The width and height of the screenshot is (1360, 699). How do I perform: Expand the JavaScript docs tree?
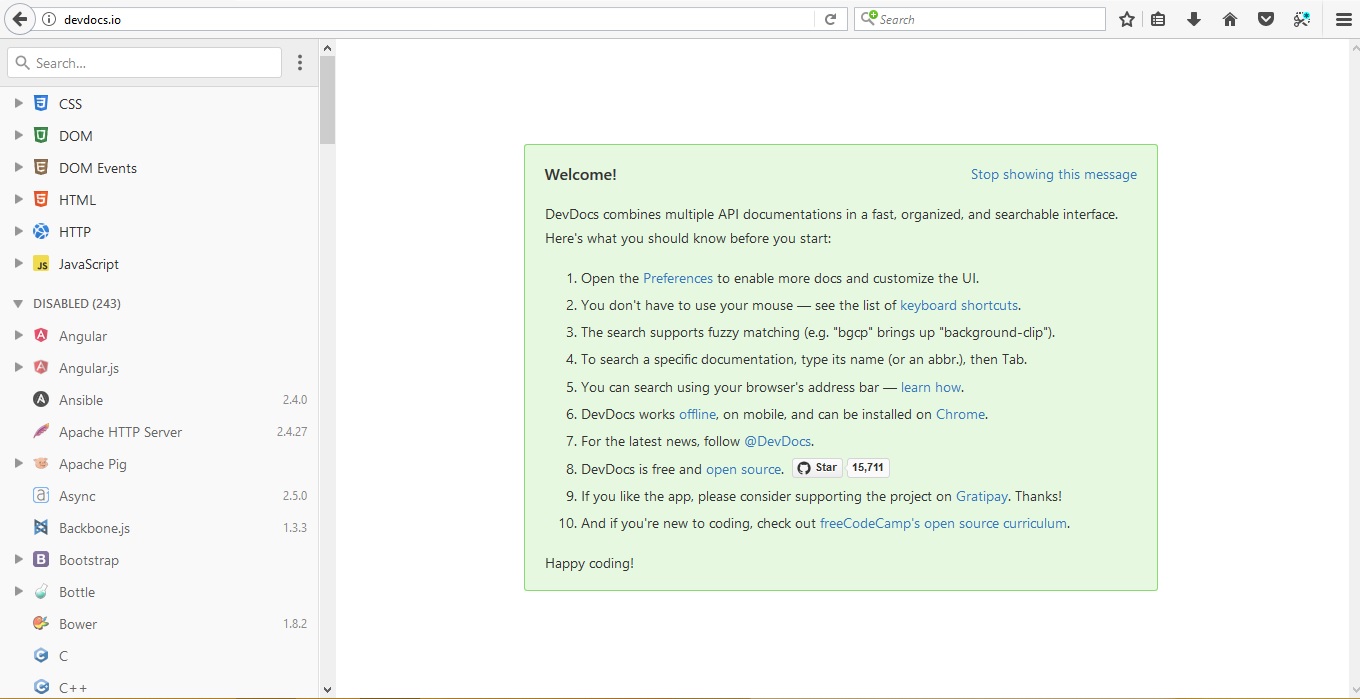[x=18, y=264]
